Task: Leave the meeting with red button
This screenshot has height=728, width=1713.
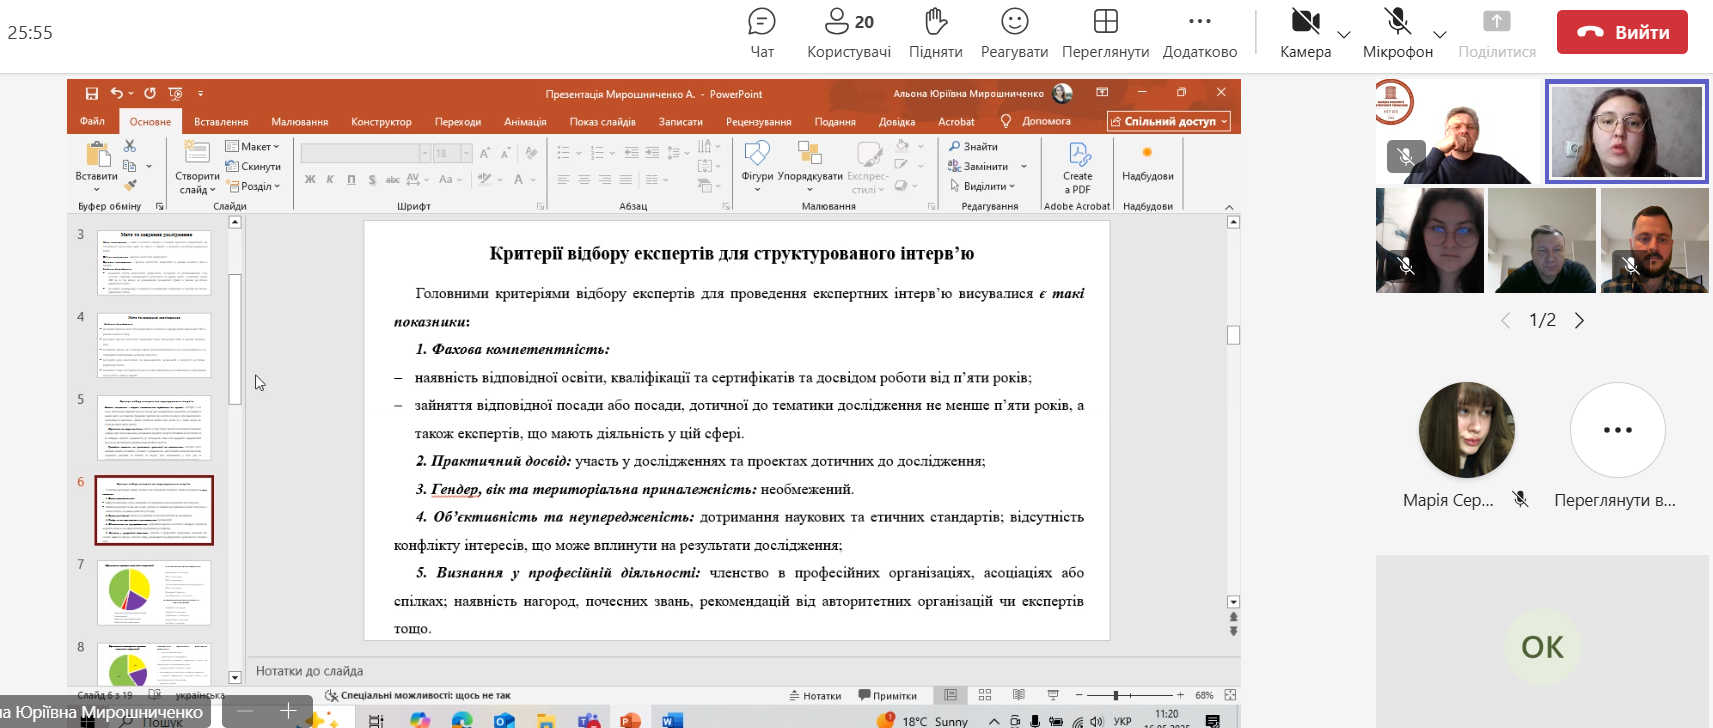Action: (x=1622, y=32)
